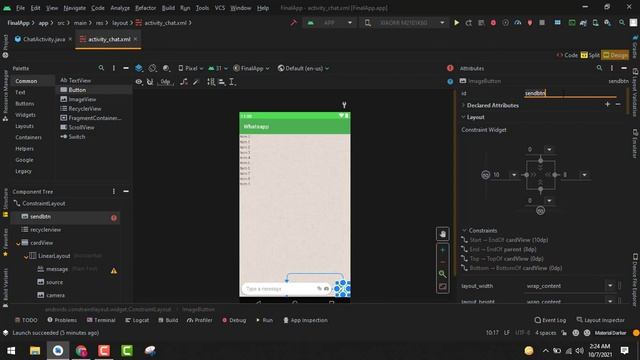Open the Pack alignment tool icon
The width and height of the screenshot is (640, 360).
pos(211,82)
